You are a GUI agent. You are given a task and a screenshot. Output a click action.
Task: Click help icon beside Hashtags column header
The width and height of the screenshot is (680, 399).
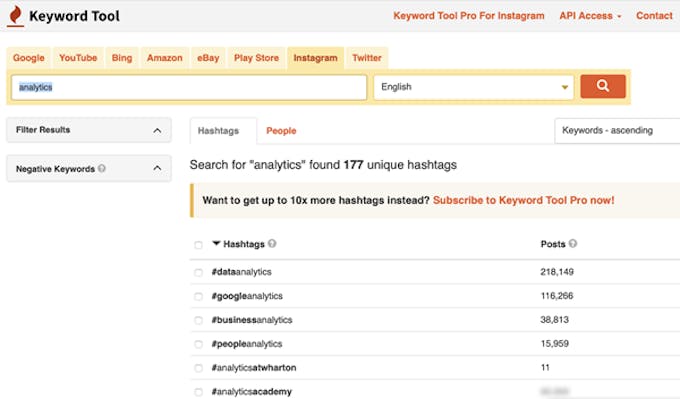pos(272,243)
